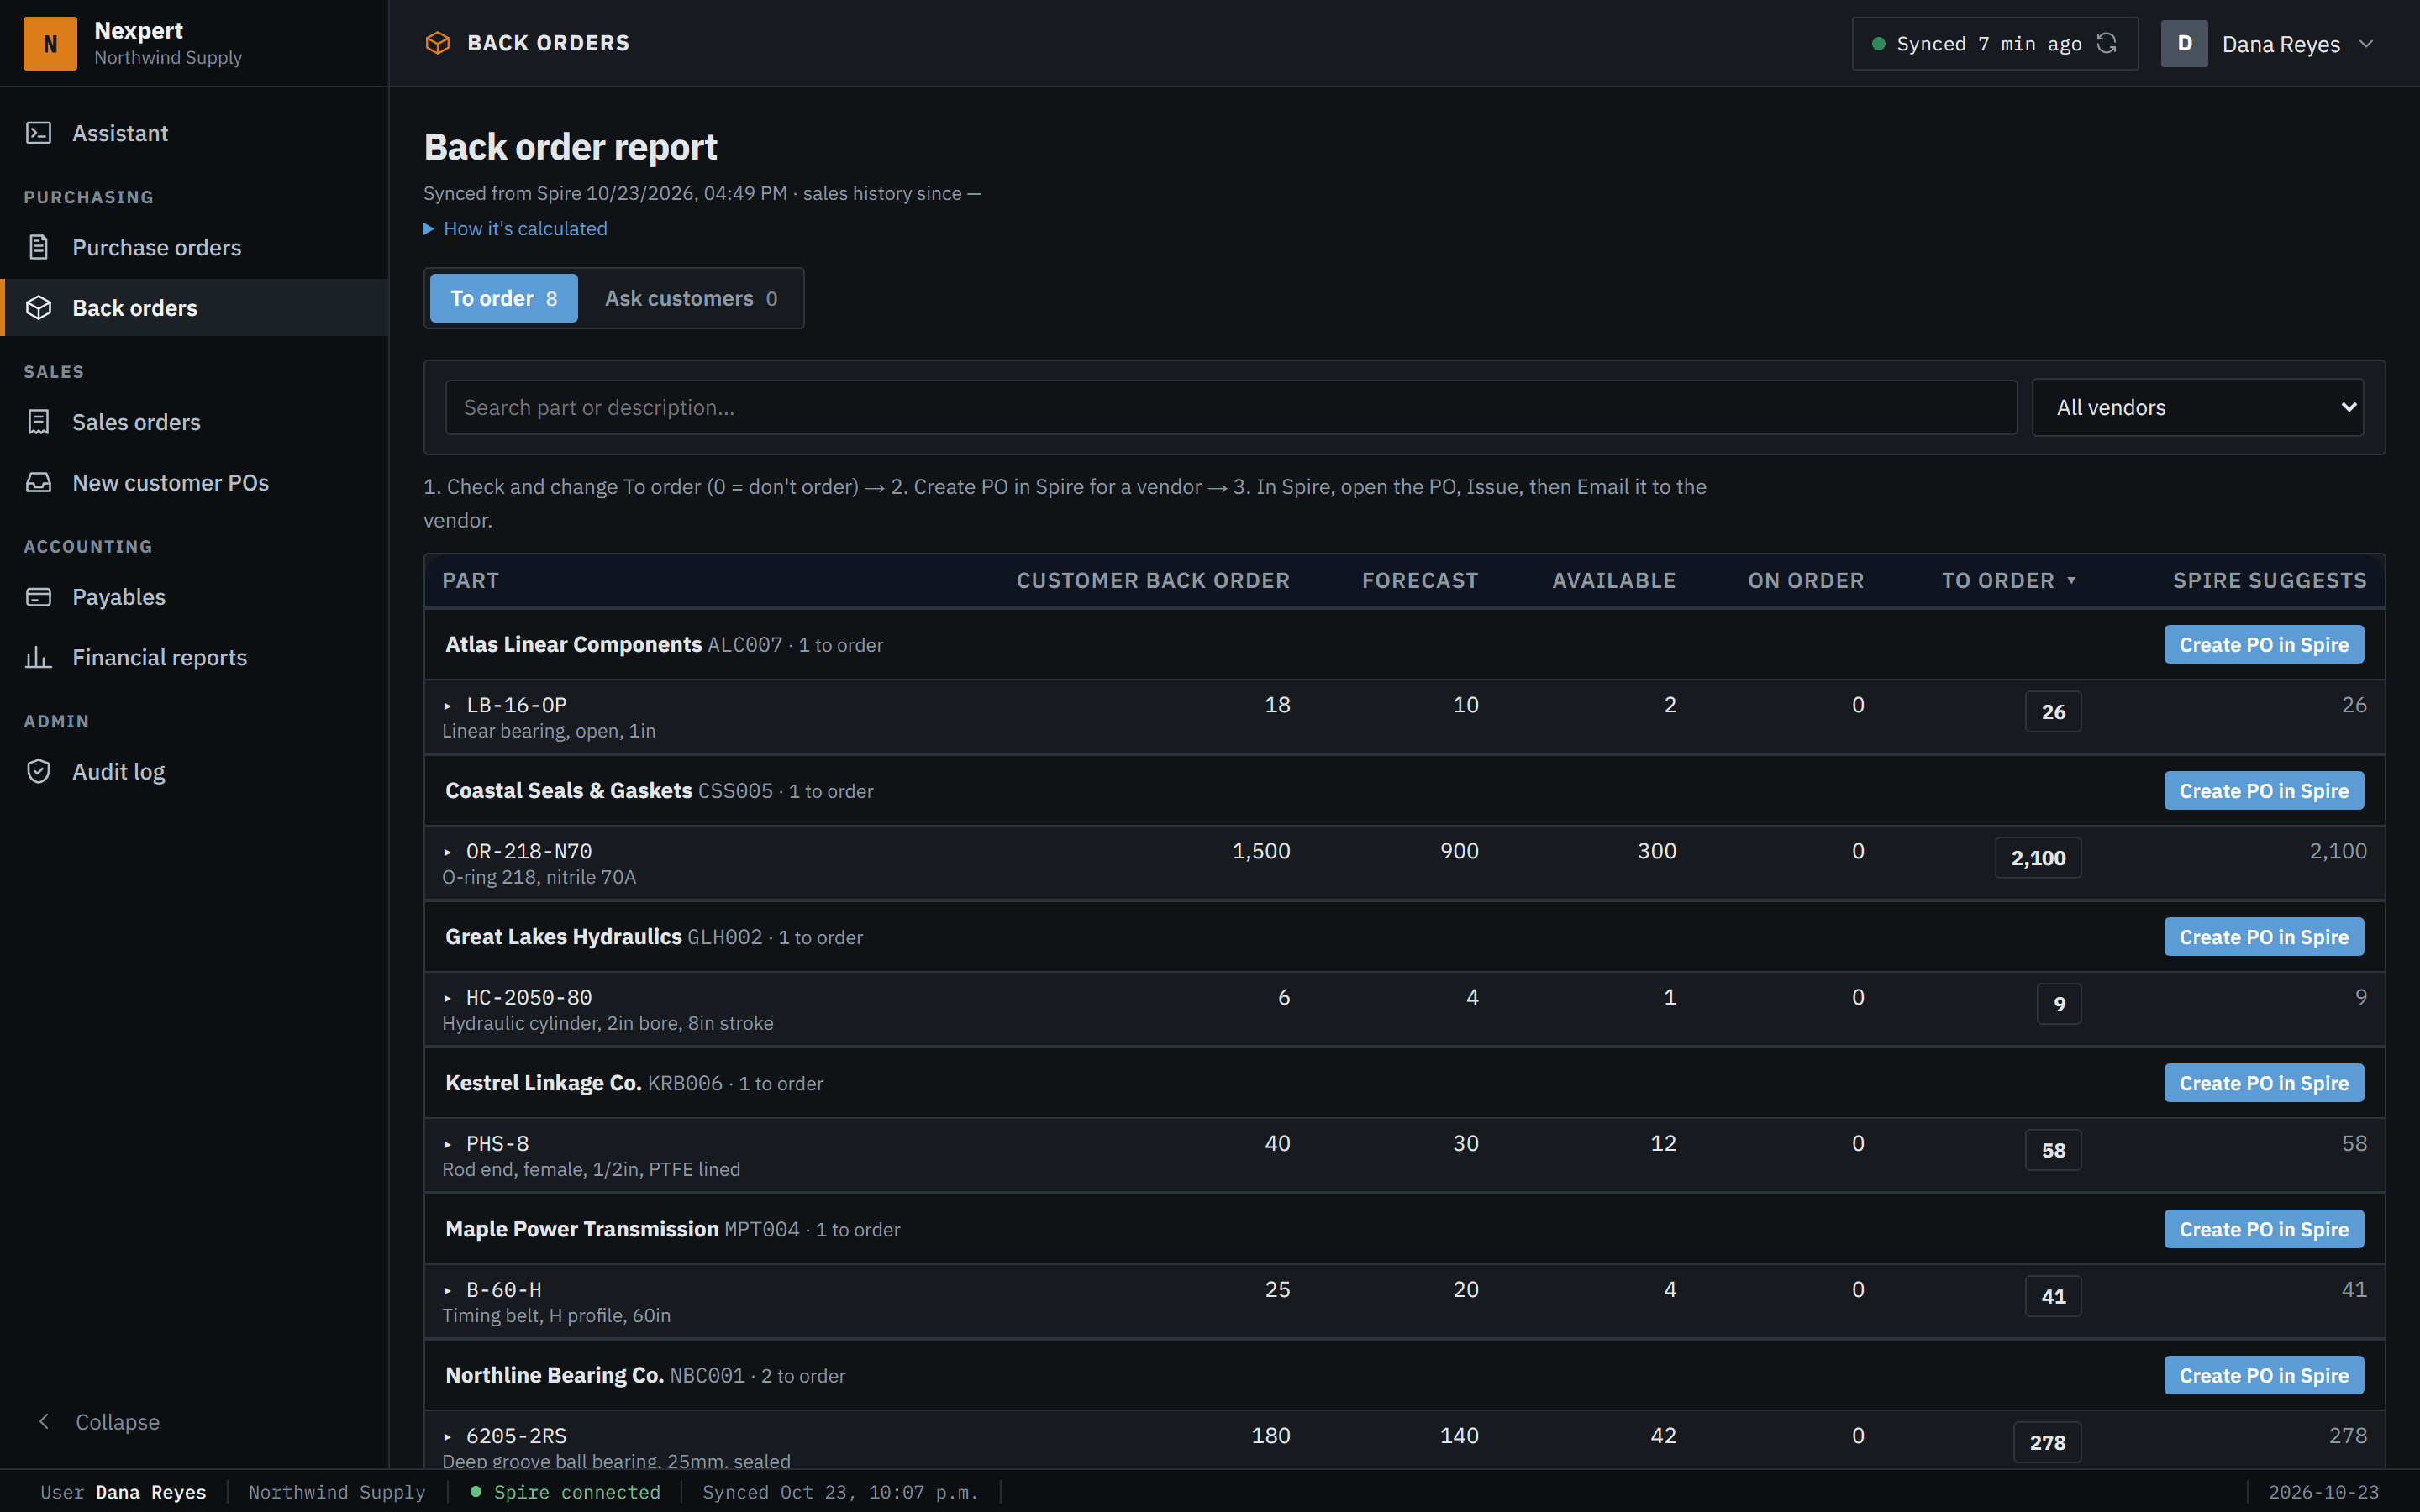This screenshot has width=2420, height=1512.
Task: Click 'Synced Oct 23, 10:07 p.m.' status text
Action: pos(840,1492)
